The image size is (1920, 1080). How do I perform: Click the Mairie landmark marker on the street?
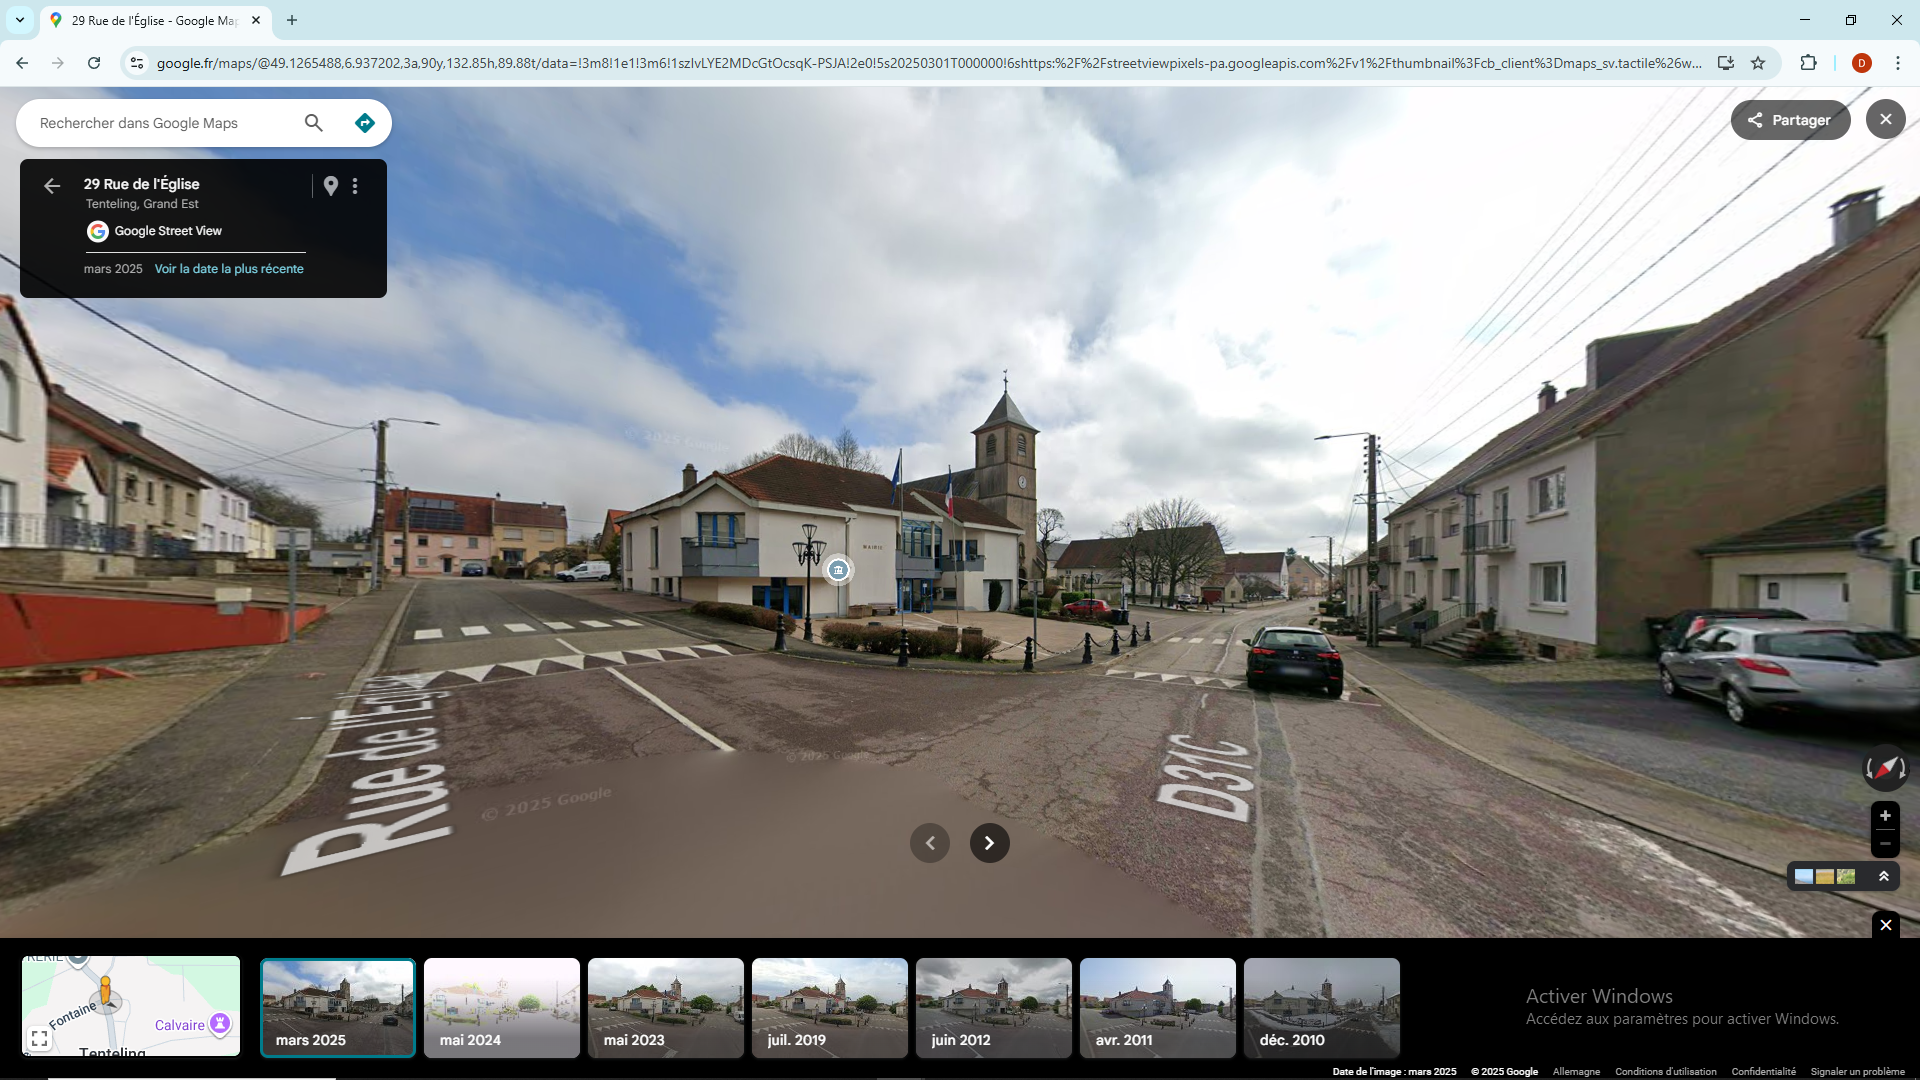(838, 570)
